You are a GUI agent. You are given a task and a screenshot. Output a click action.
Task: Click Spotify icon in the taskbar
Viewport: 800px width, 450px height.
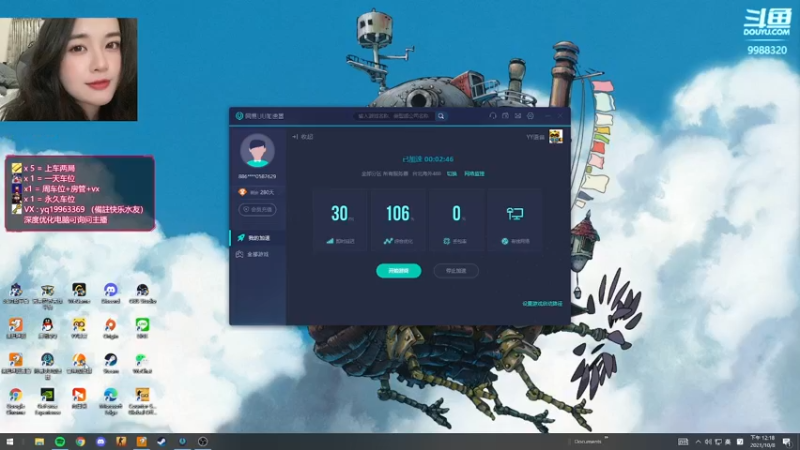(60, 441)
